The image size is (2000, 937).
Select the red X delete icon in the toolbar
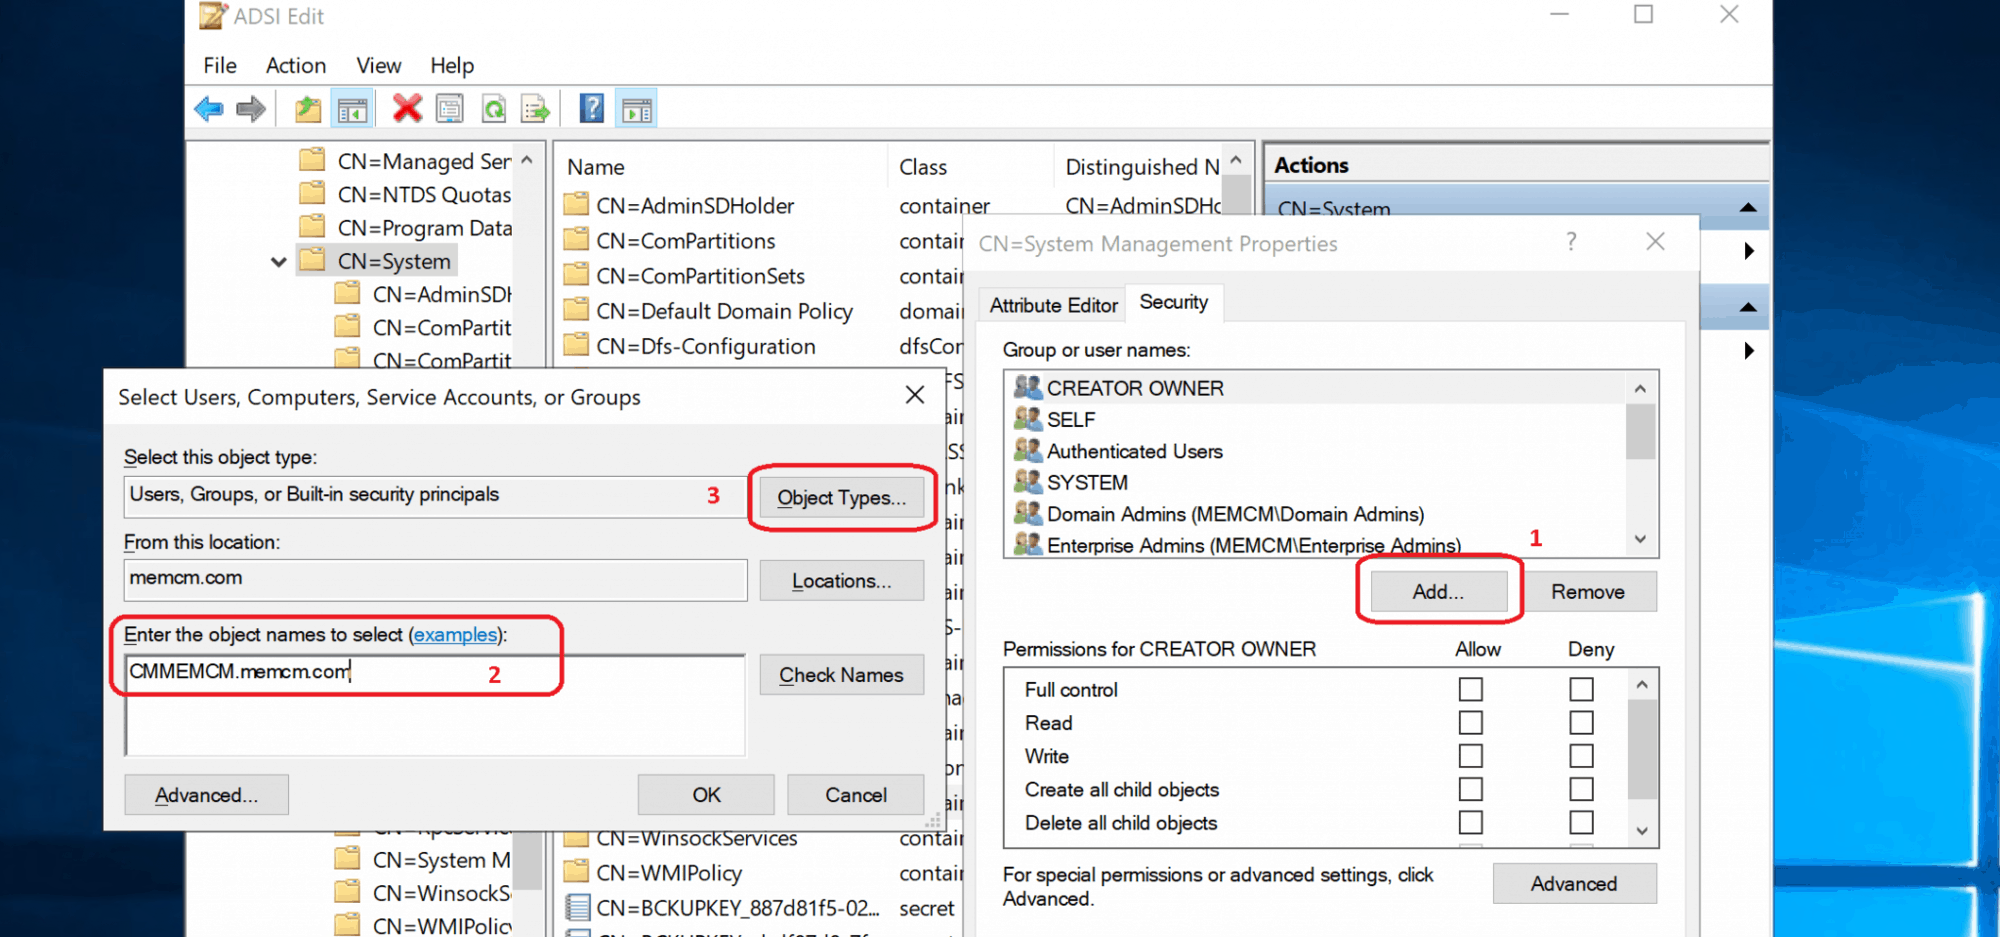pos(407,108)
